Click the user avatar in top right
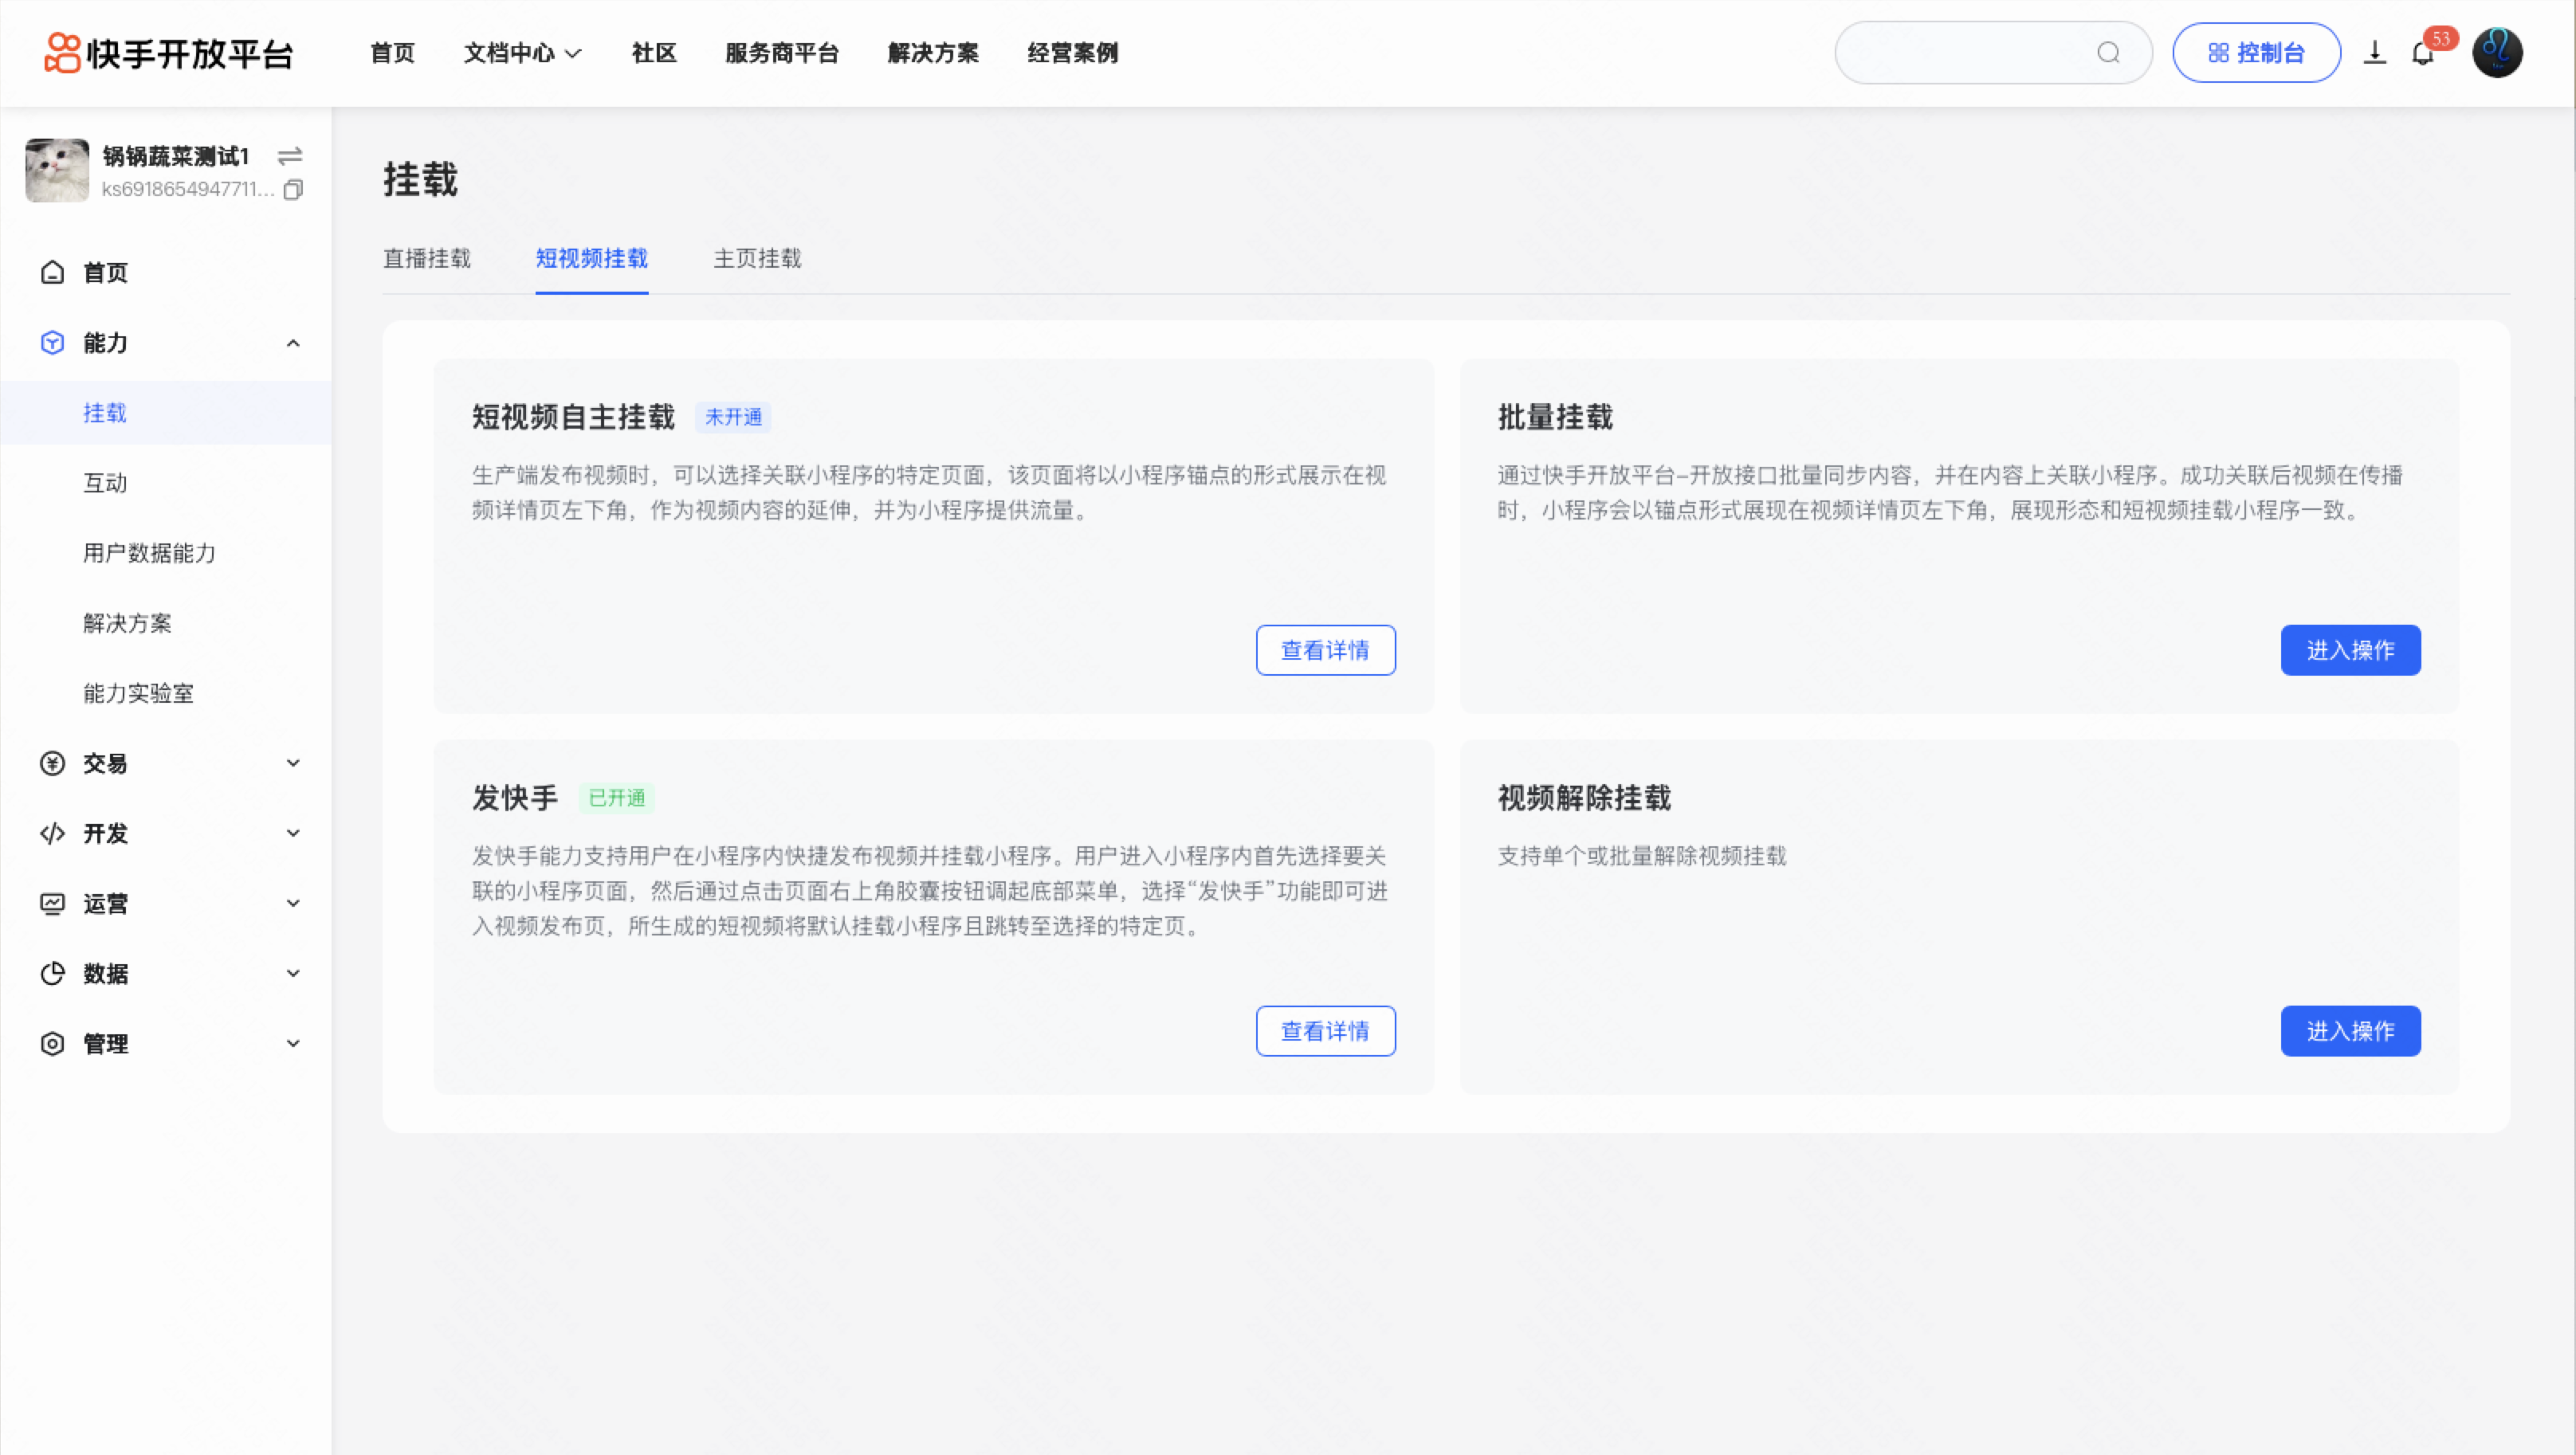Image resolution: width=2576 pixels, height=1455 pixels. coord(2496,53)
